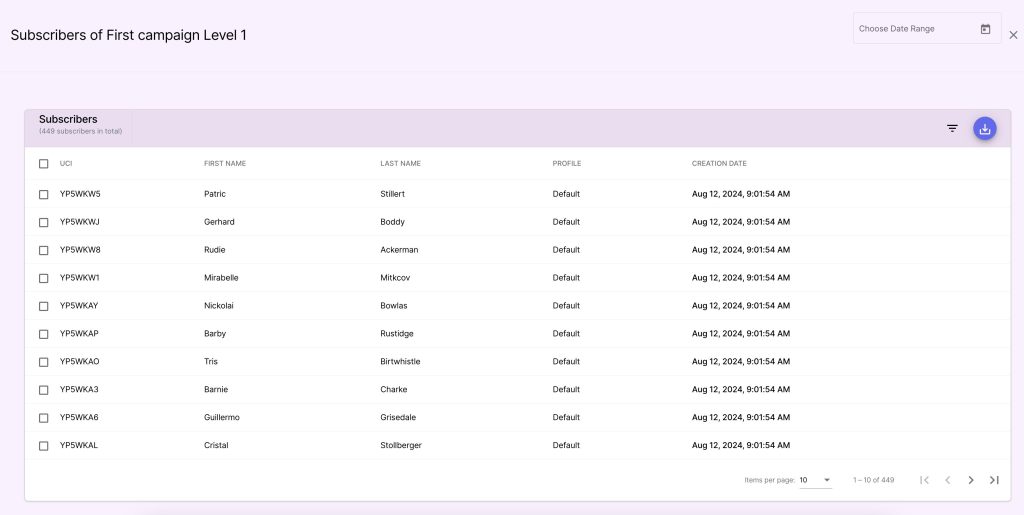Tick the checkbox for YP5WKAL
Screen dimensions: 1024x515
pyautogui.click(x=44, y=446)
